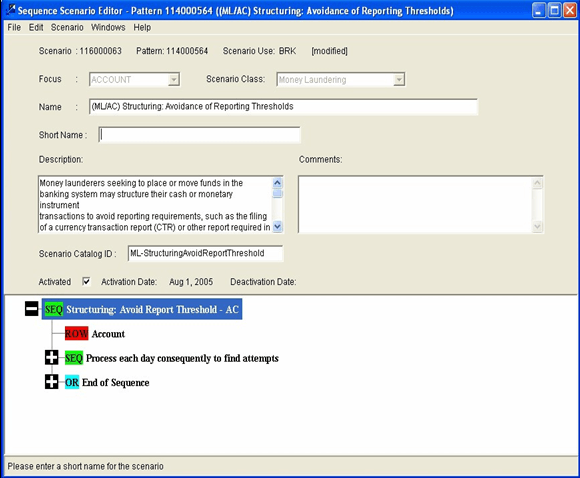Click the Scenario Use: BRK text
580x478 pixels.
coord(259,51)
